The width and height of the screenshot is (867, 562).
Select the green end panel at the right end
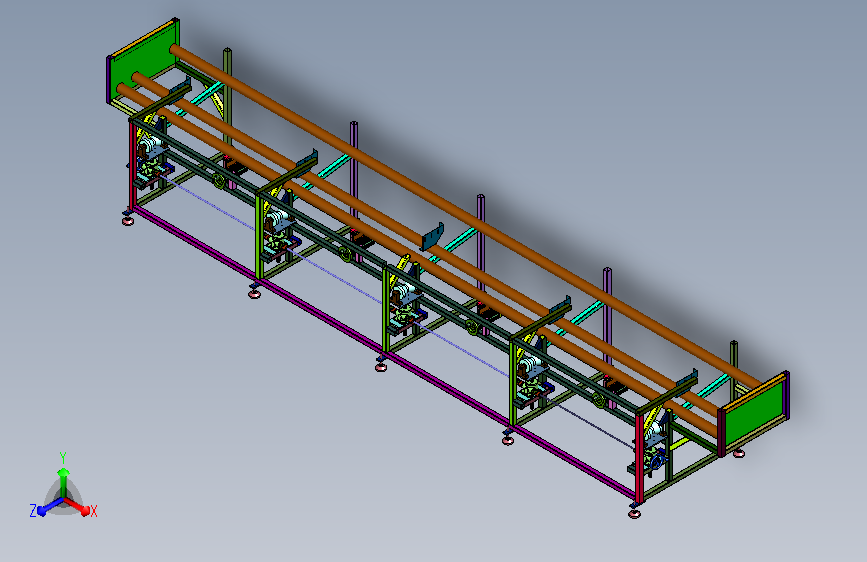(754, 414)
